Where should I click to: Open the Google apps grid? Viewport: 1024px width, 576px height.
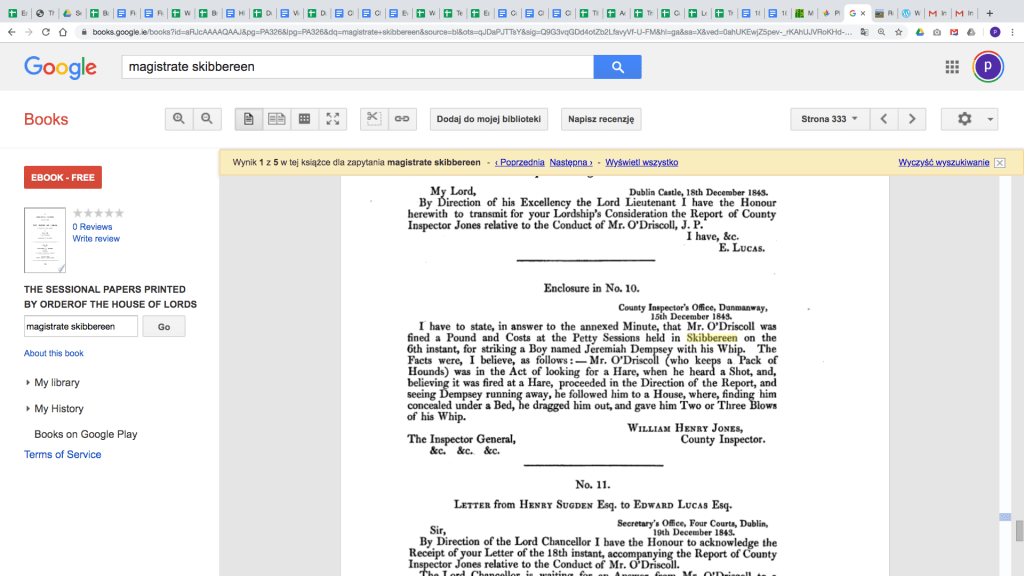coord(952,67)
